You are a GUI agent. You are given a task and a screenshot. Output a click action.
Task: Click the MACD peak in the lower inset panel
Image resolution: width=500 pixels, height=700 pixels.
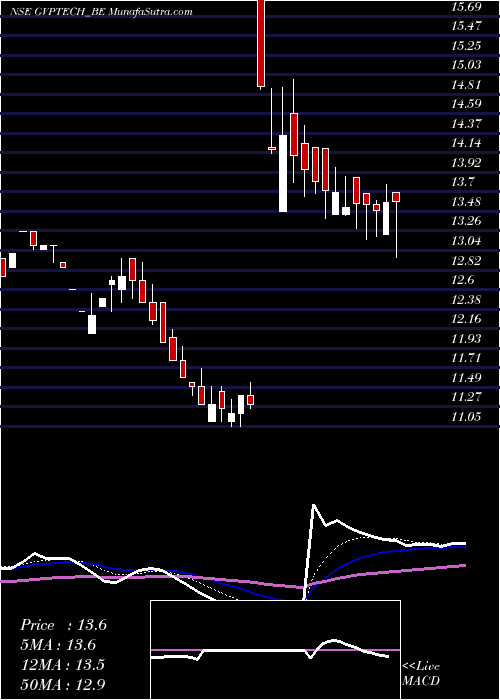pyautogui.click(x=334, y=641)
